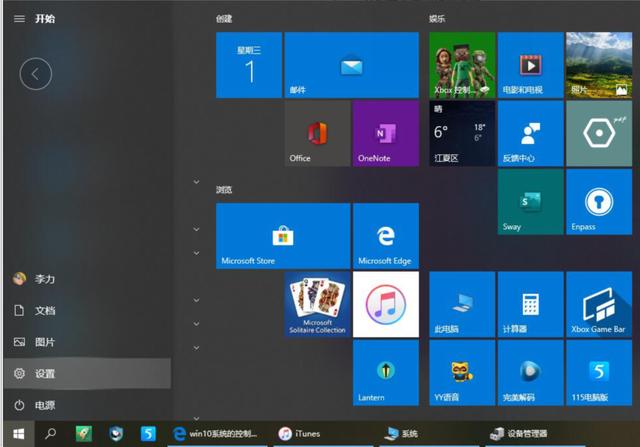640x447 pixels.
Task: Expand the app list chevron beside 浏览 header
Action: click(x=196, y=182)
